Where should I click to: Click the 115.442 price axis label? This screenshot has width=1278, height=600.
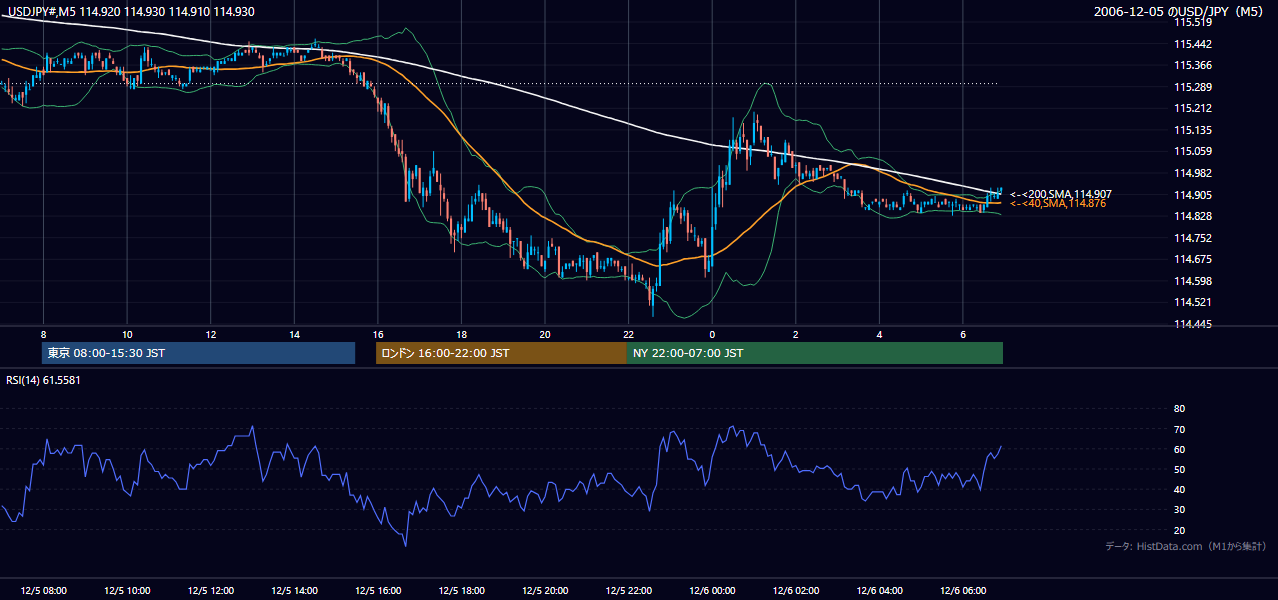(x=1193, y=44)
